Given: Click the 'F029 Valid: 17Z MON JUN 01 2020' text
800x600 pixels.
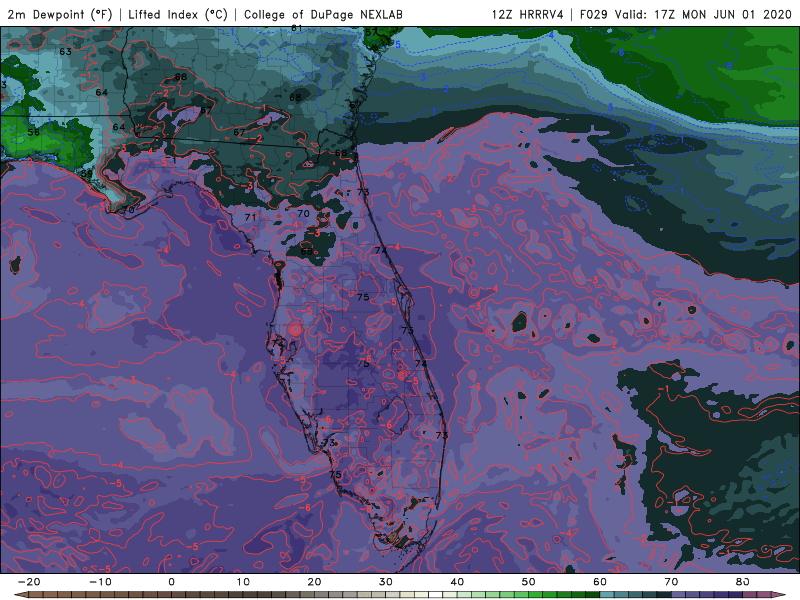Looking at the screenshot, I should pyautogui.click(x=686, y=14).
